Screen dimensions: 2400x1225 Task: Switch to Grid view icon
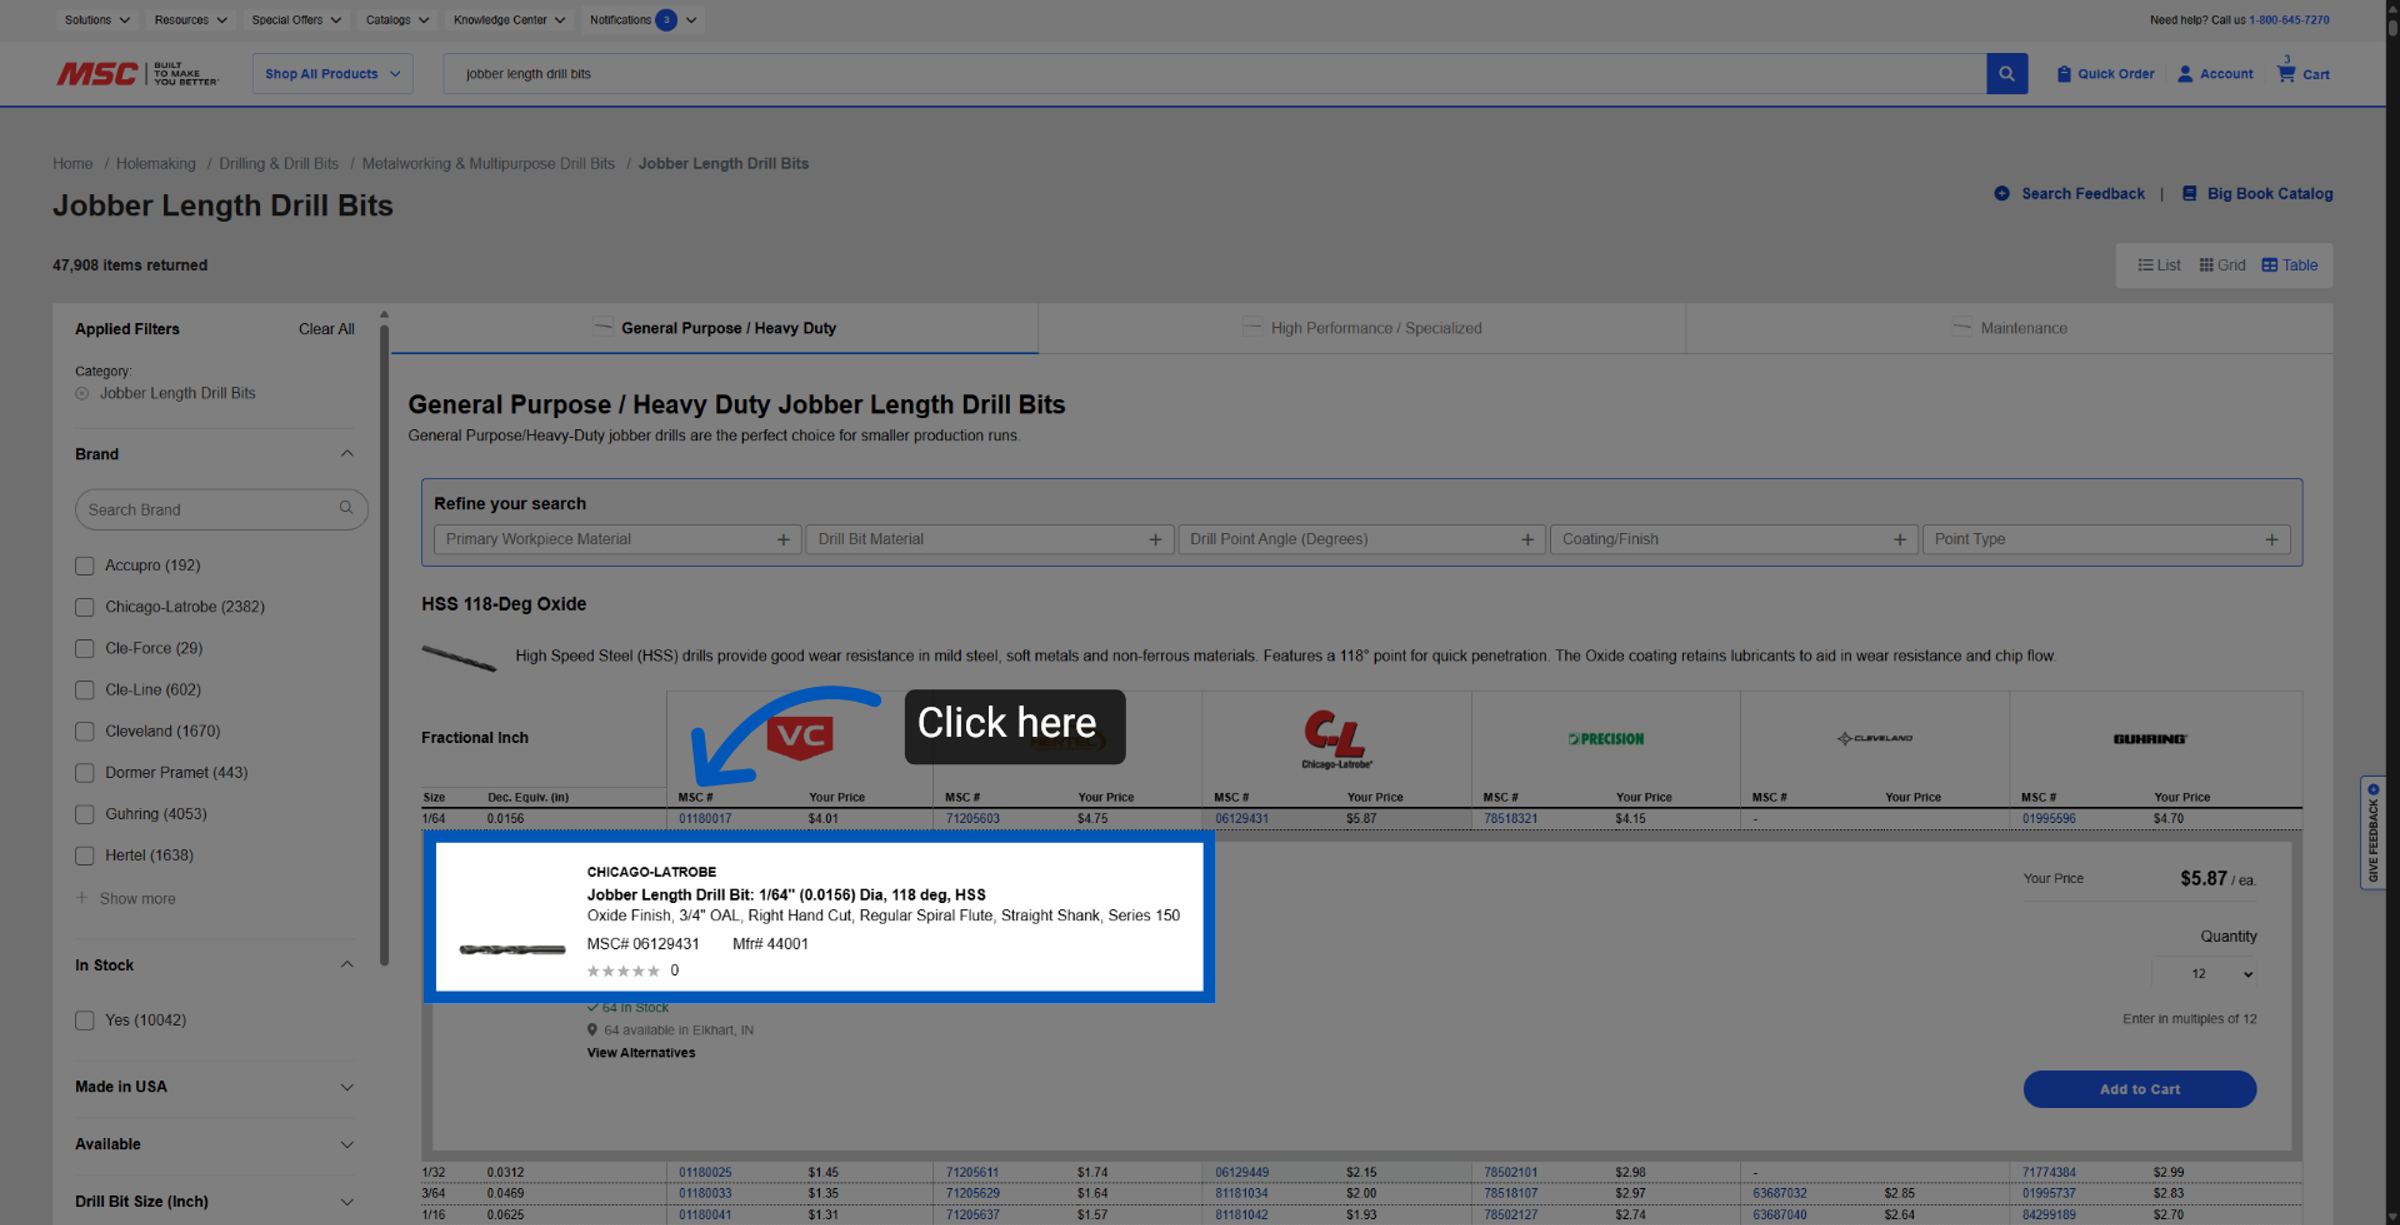pyautogui.click(x=2206, y=265)
